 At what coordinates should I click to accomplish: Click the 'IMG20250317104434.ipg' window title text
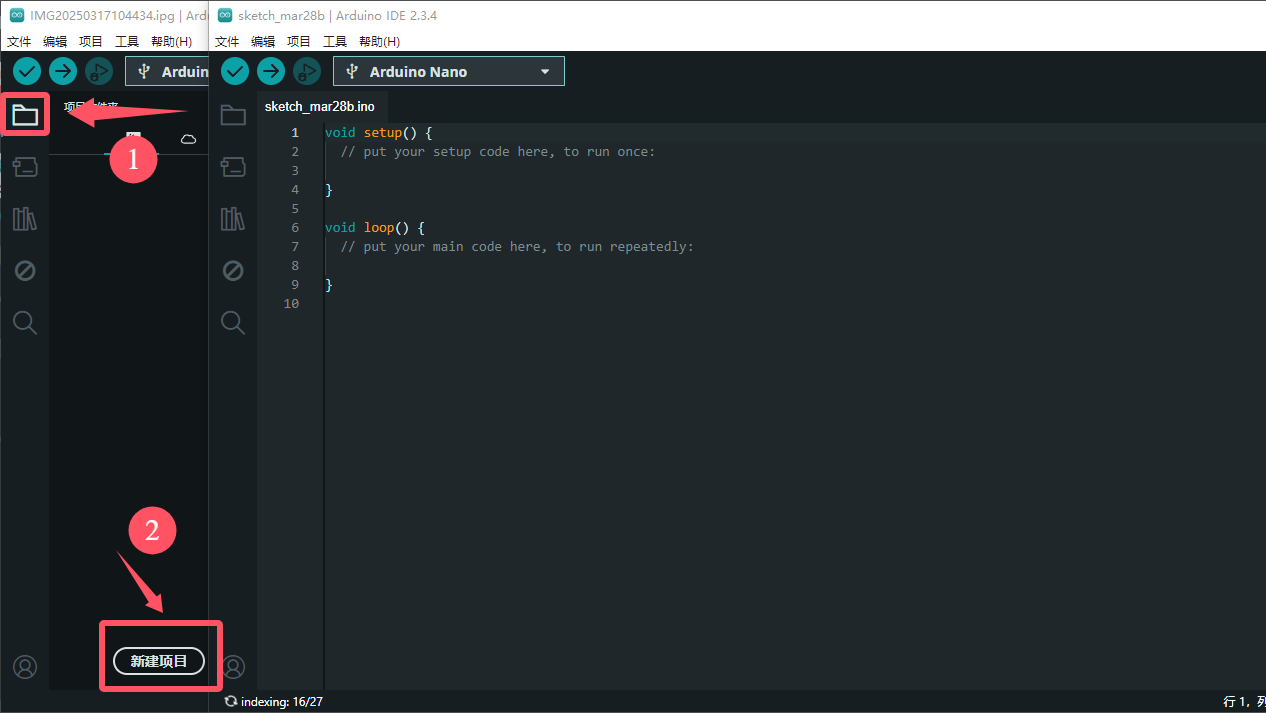tap(103, 16)
